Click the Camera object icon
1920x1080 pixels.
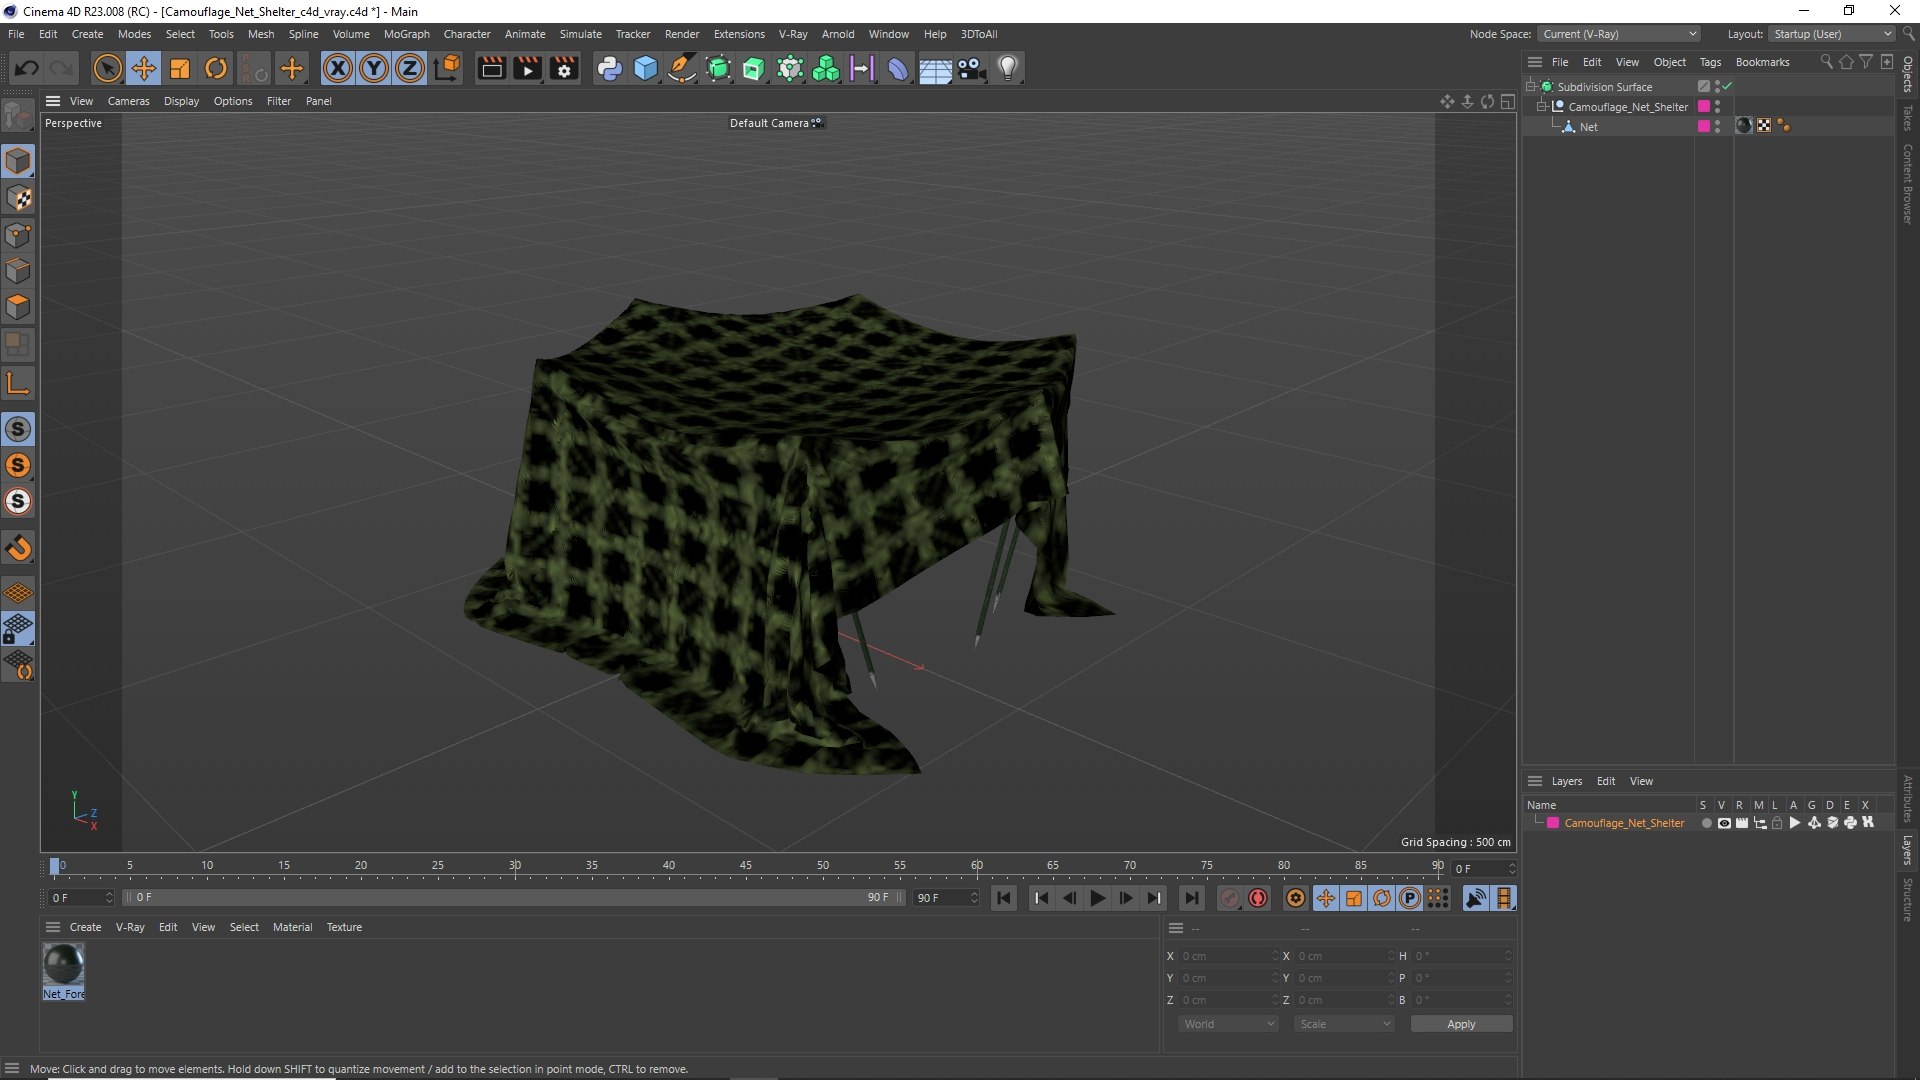click(x=972, y=68)
